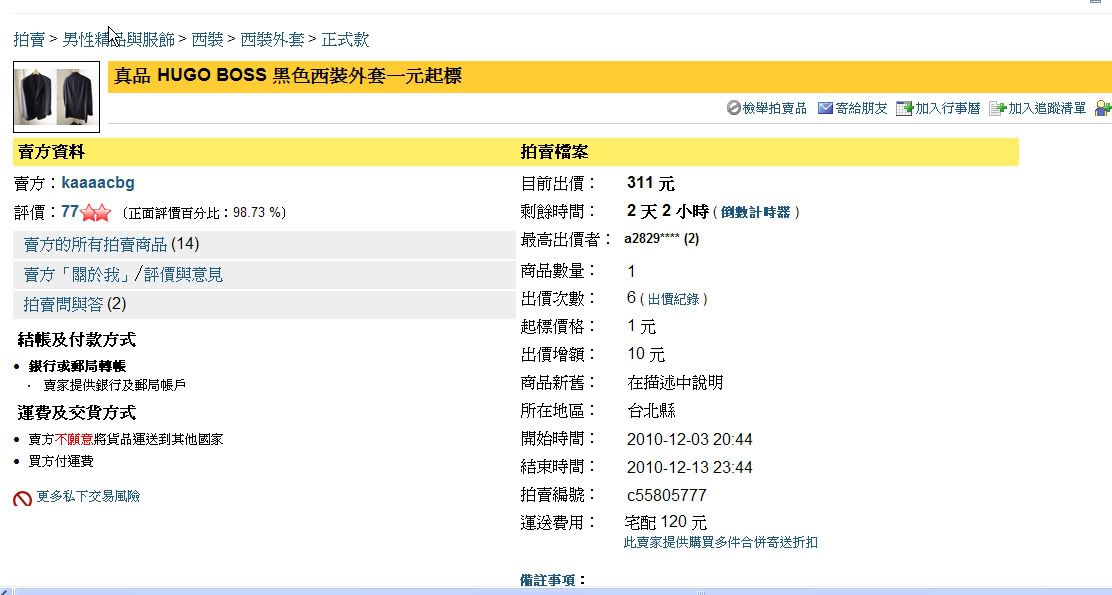
Task: Open the HUGO BOSS jacket thumbnail image
Action: pos(56,96)
